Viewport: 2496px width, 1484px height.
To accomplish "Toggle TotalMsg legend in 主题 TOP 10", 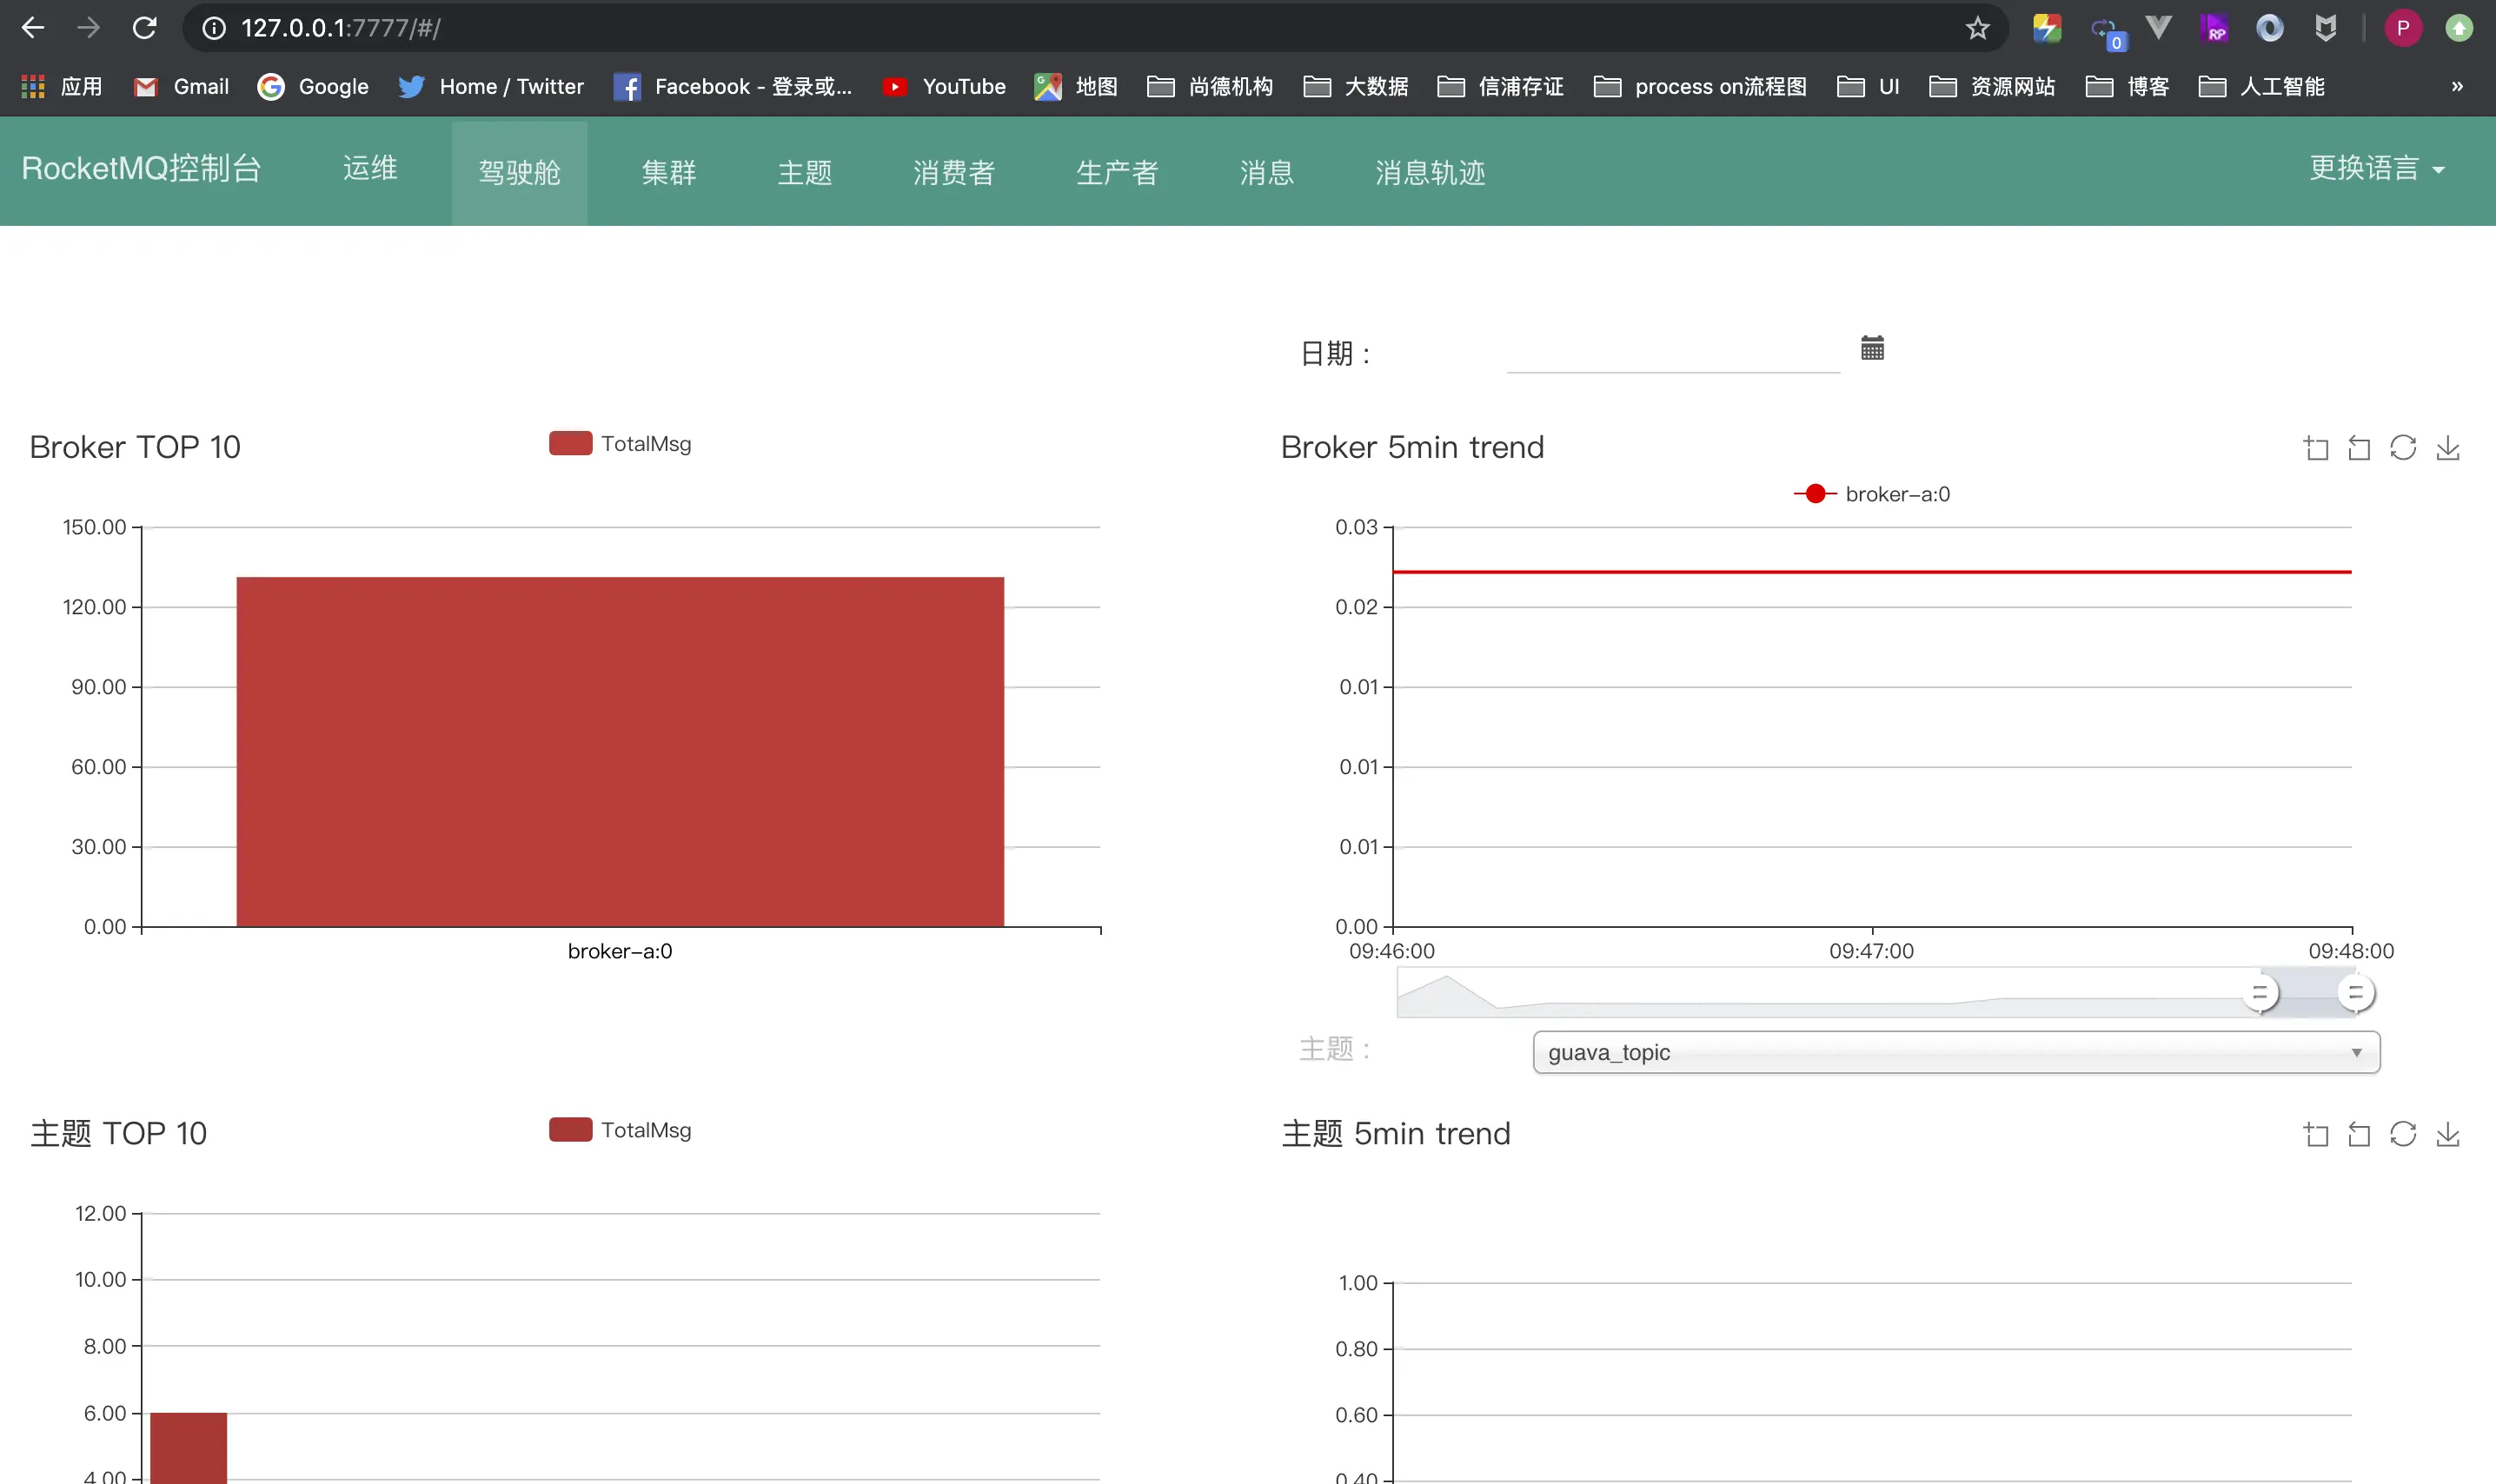I will tap(620, 1130).
